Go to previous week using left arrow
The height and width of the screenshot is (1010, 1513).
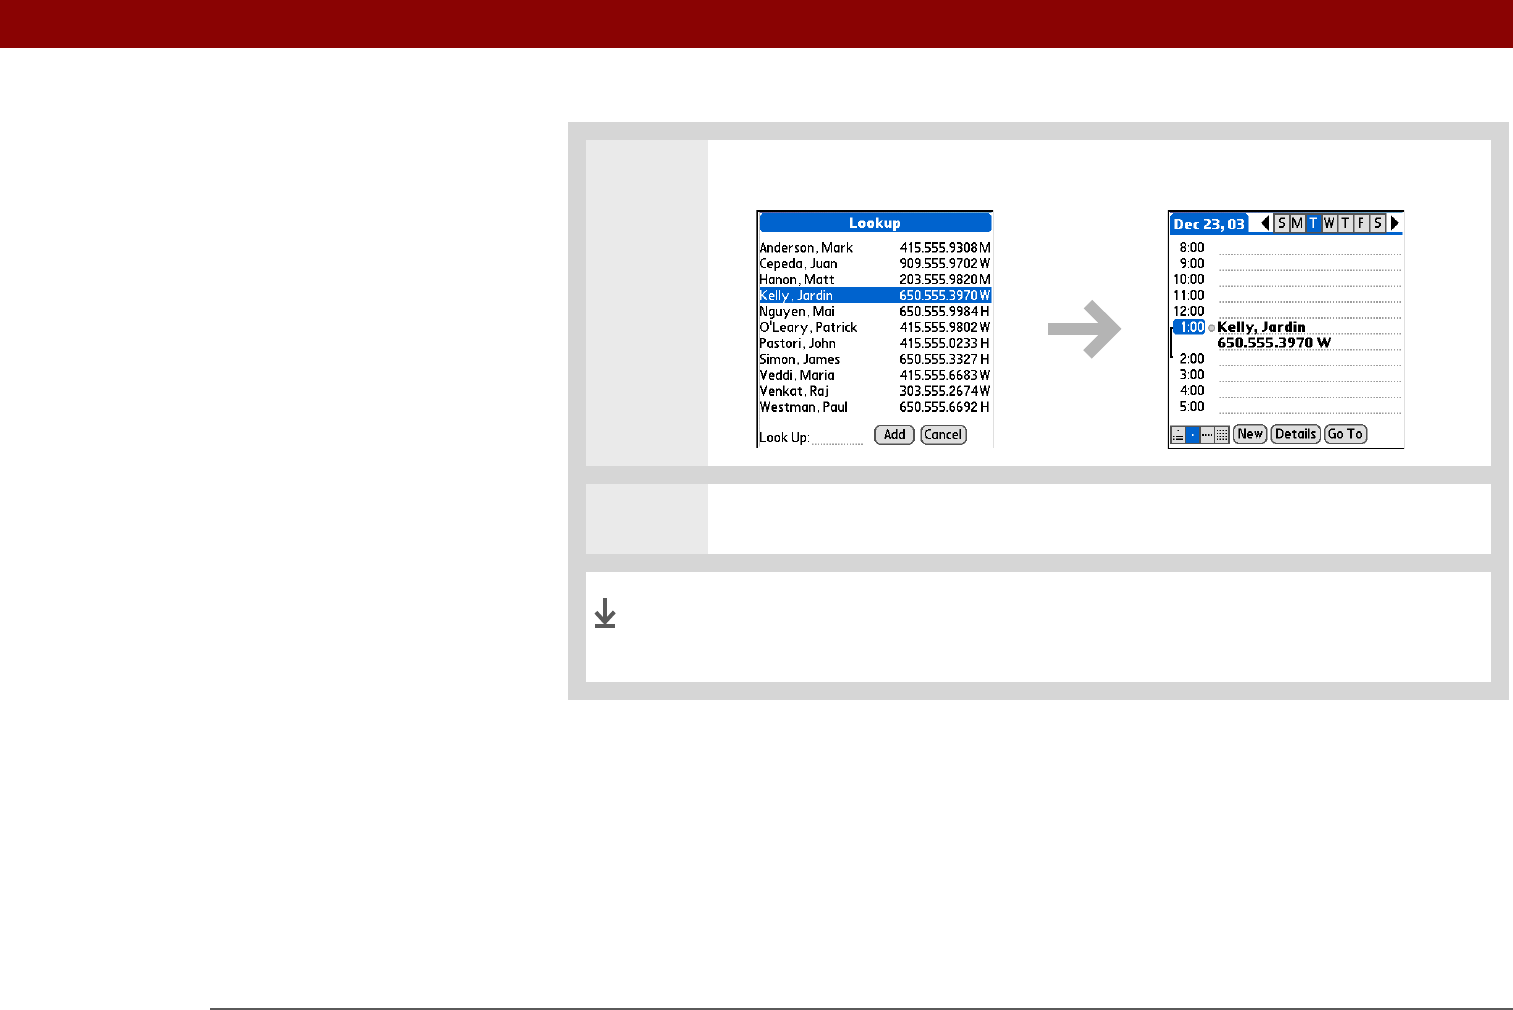[1265, 223]
